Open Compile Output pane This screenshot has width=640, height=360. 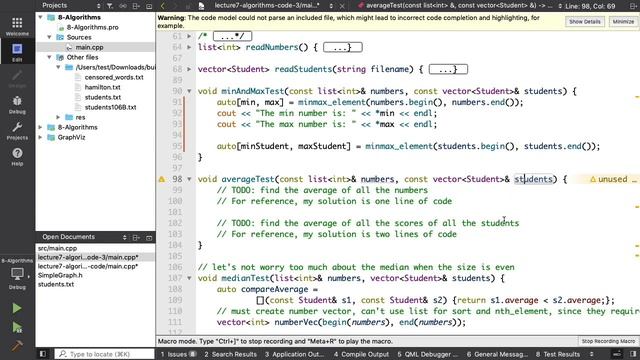(361, 354)
